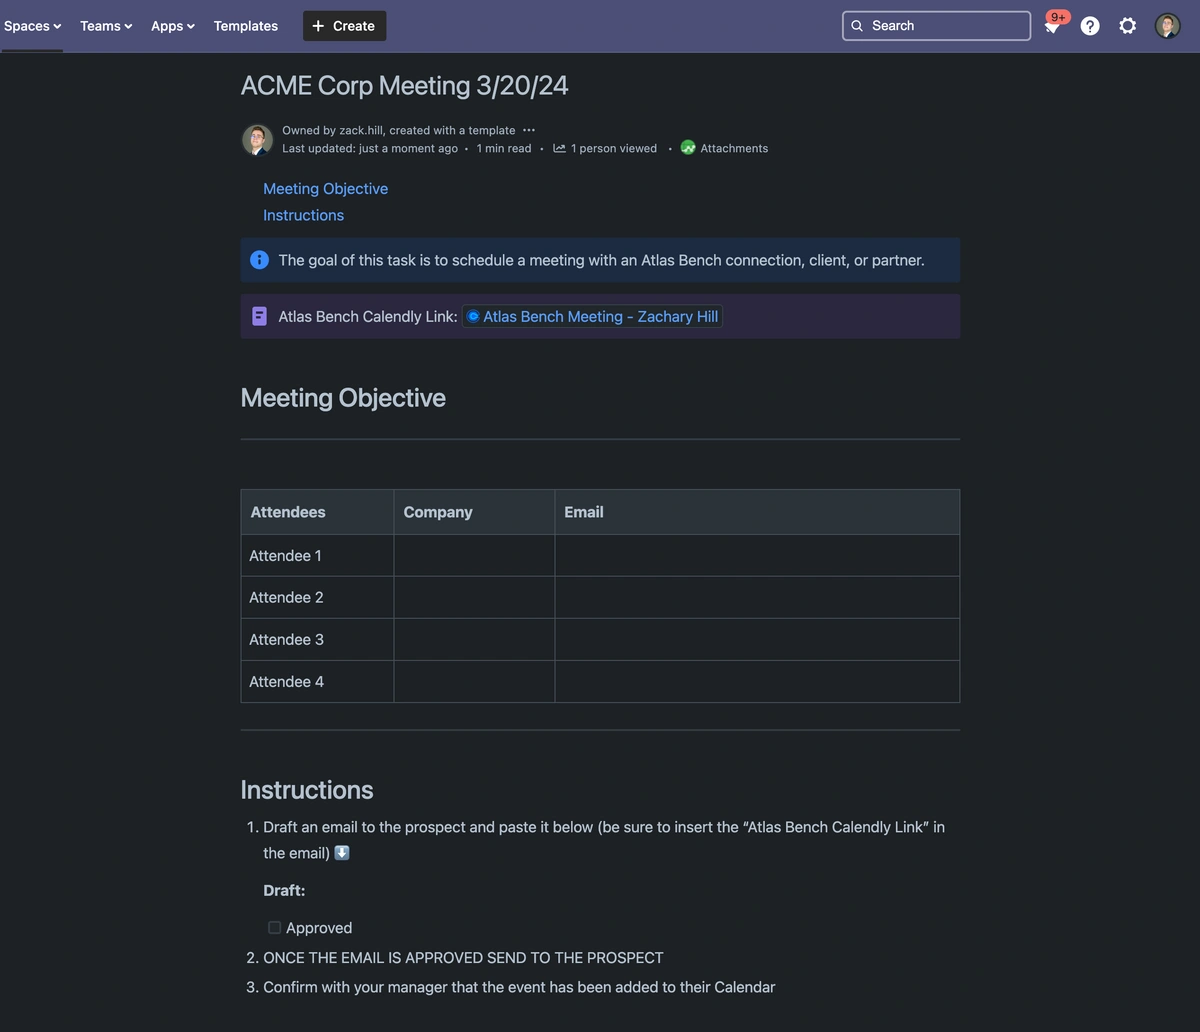Click the Attendee 3 Email cell

[757, 640]
